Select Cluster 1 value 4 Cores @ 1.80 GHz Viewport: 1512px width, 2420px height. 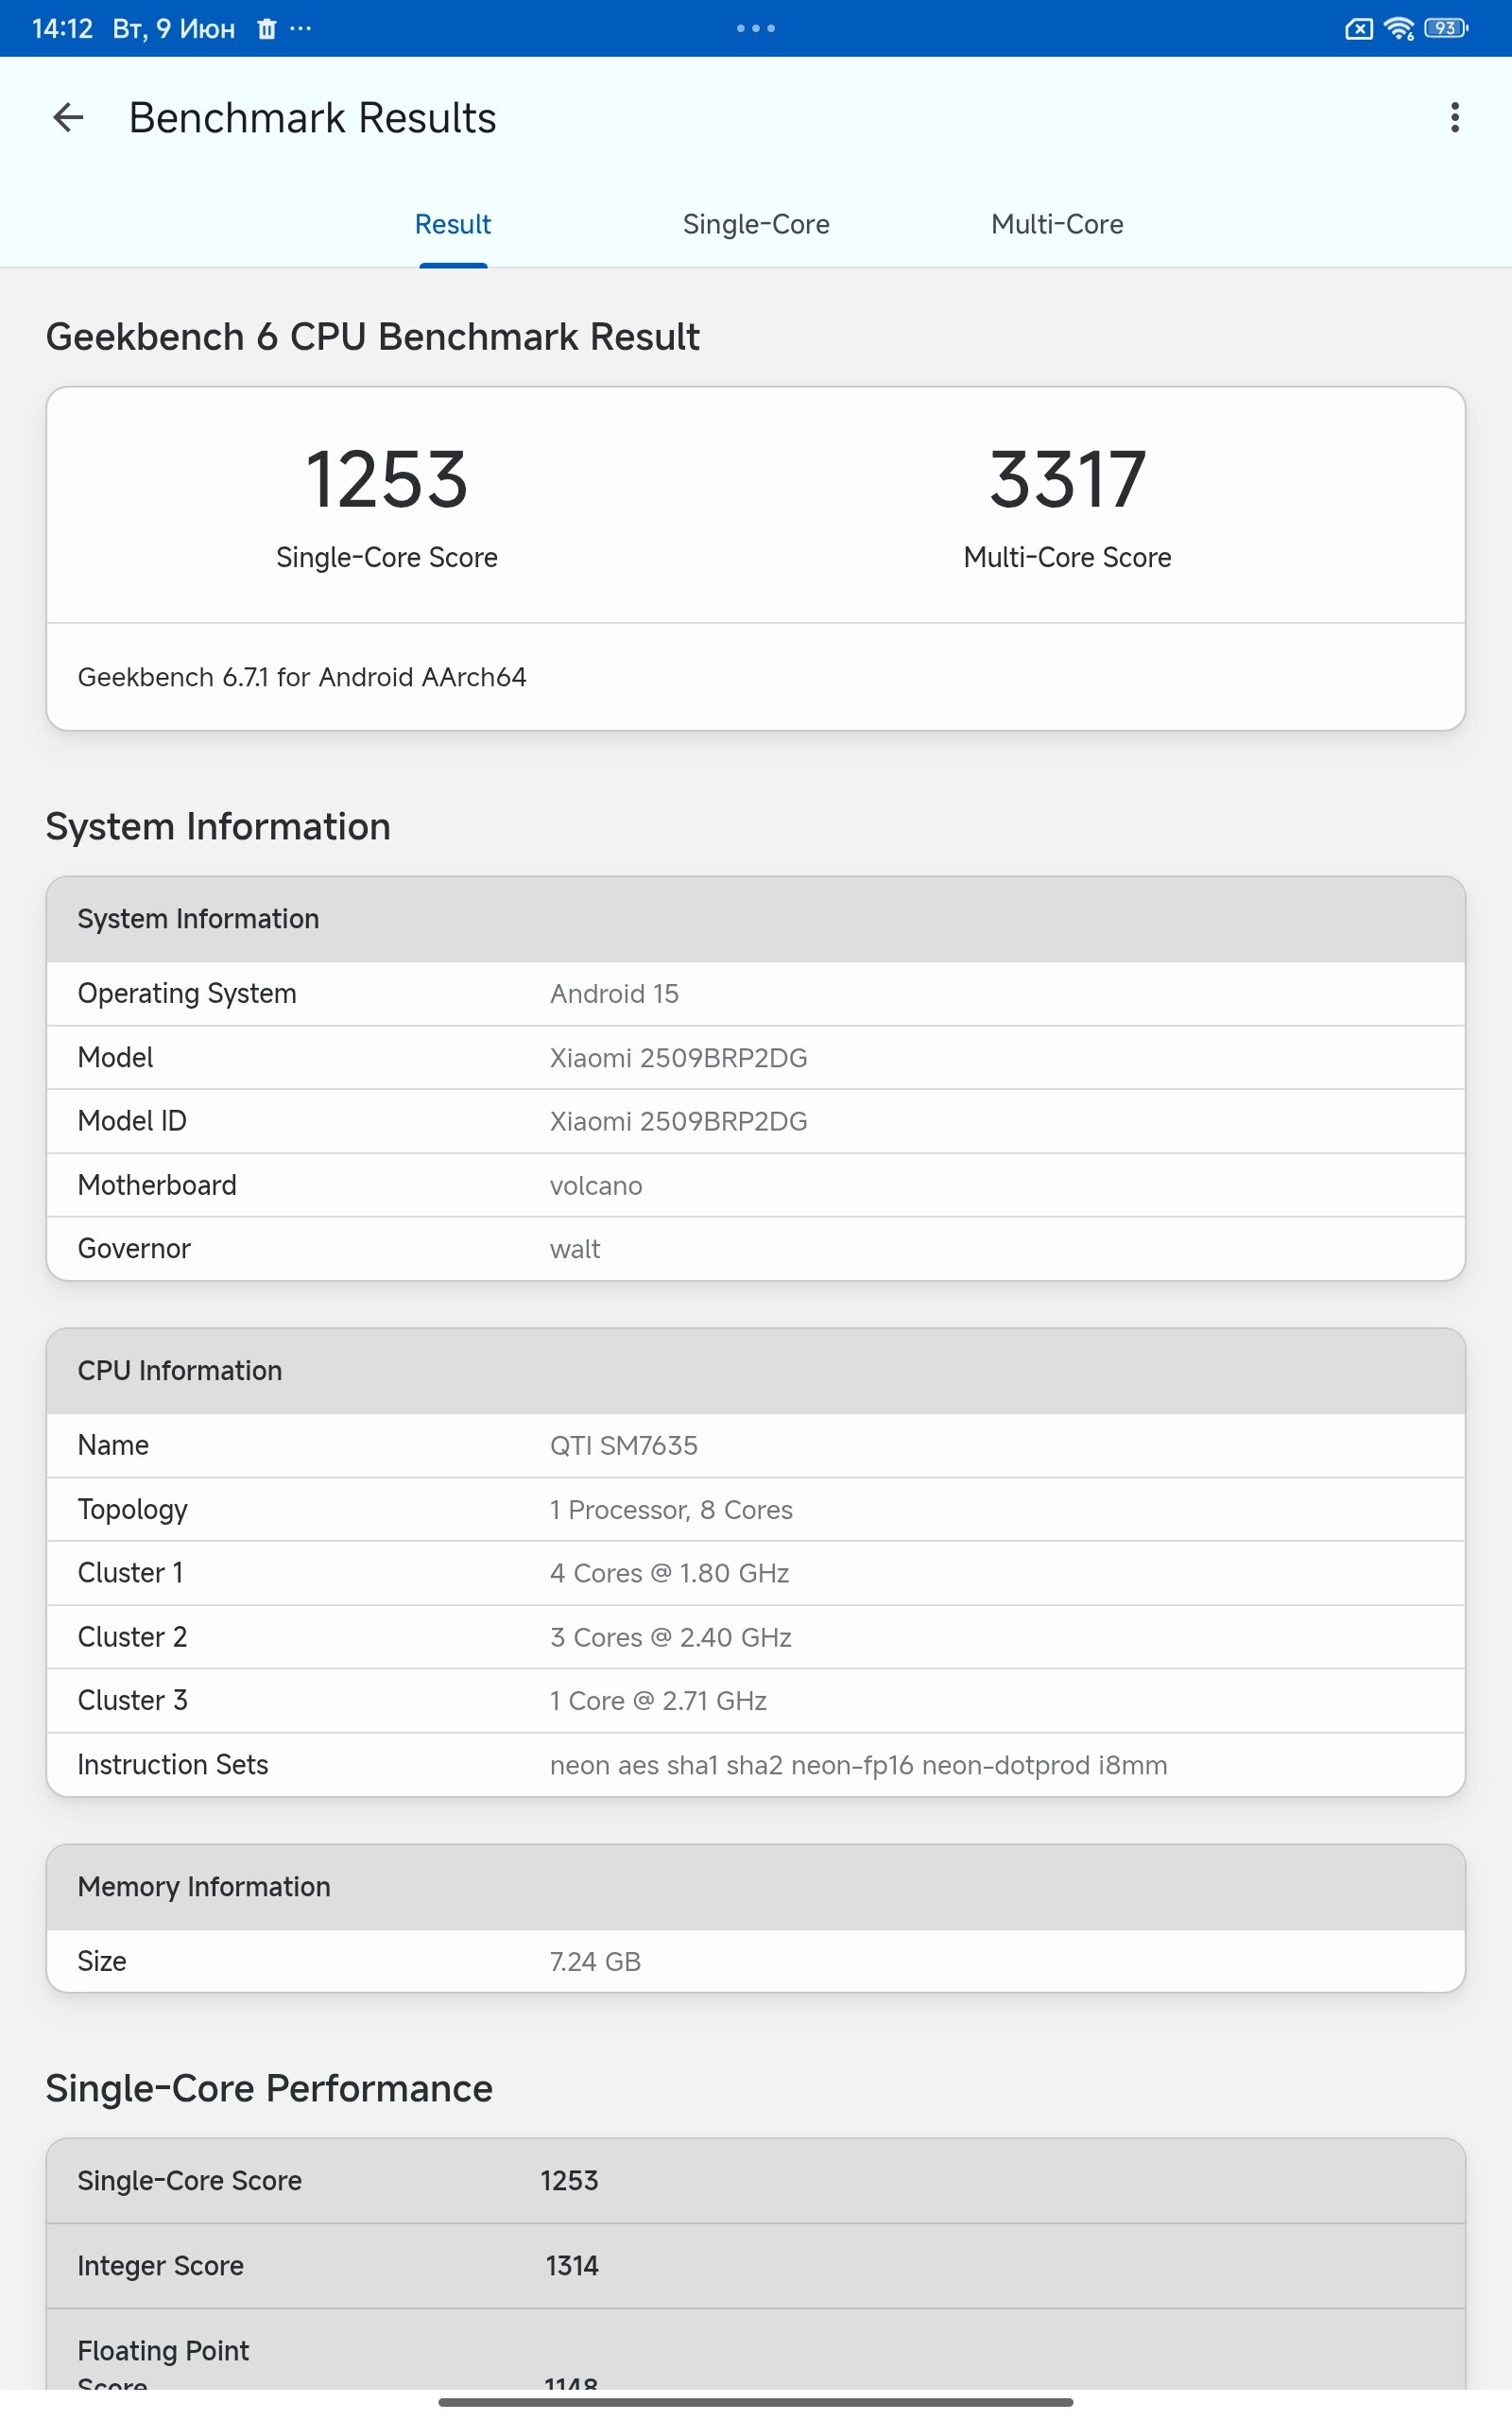pyautogui.click(x=670, y=1573)
